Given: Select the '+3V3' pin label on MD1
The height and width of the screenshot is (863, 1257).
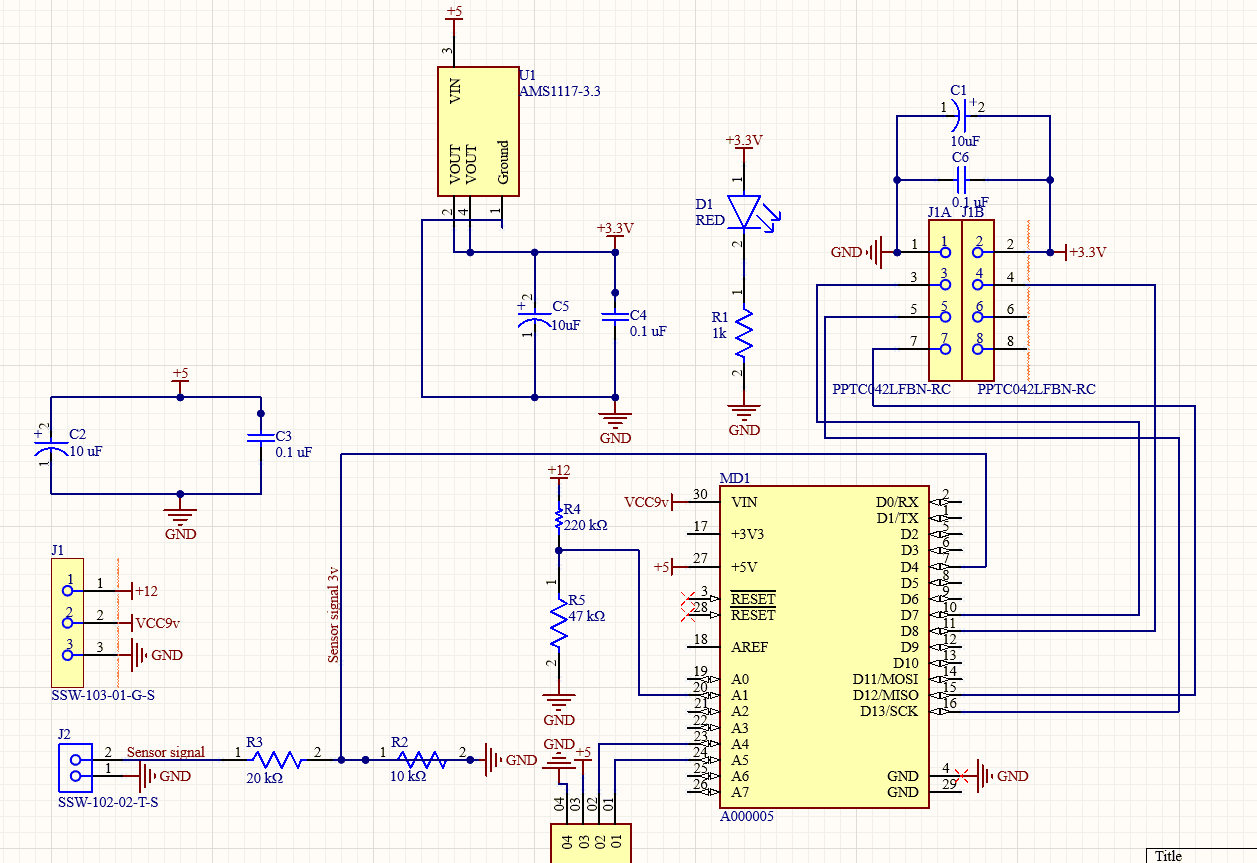Looking at the screenshot, I should coord(750,534).
